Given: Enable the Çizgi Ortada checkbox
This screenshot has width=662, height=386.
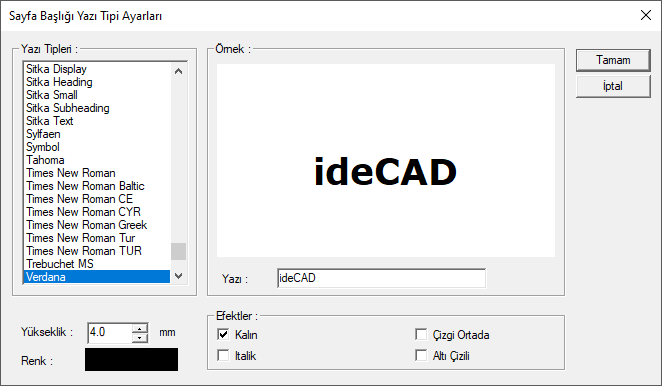Looking at the screenshot, I should point(421,334).
